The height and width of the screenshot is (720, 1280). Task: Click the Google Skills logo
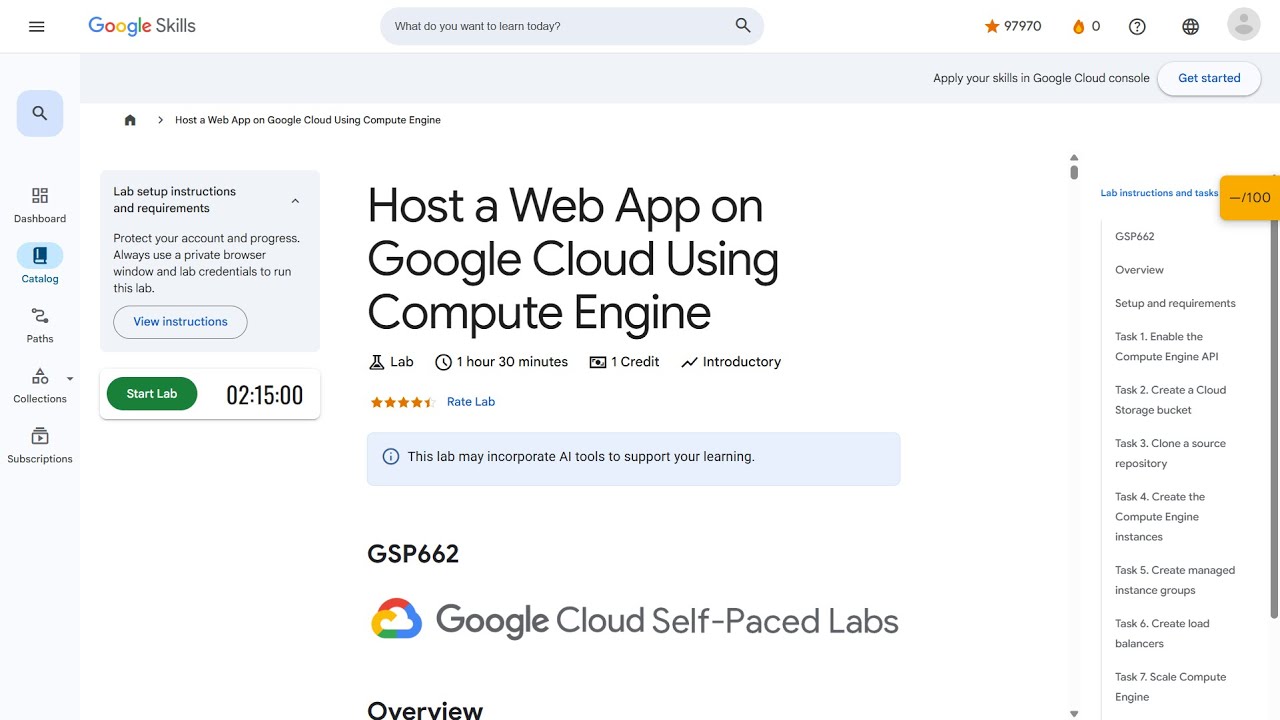(142, 26)
